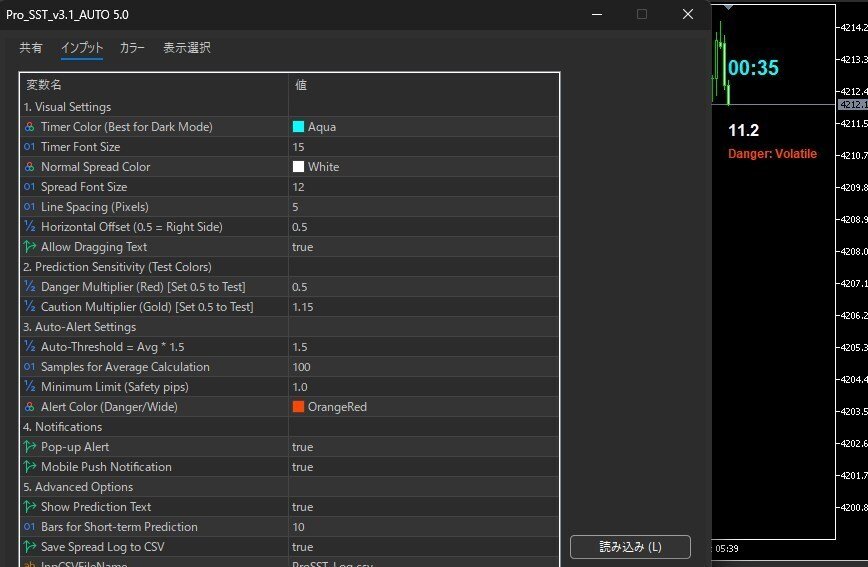This screenshot has height=567, width=868.
Task: Click the integer icon beside Spread Font Size
Action: click(29, 187)
